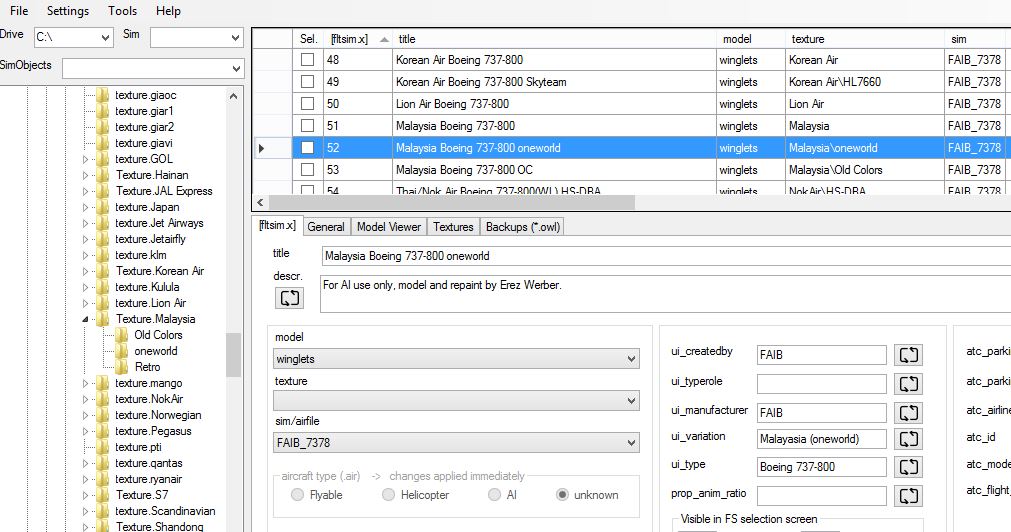1011x532 pixels.
Task: Click row header arrow for row 52
Action: tap(262, 148)
